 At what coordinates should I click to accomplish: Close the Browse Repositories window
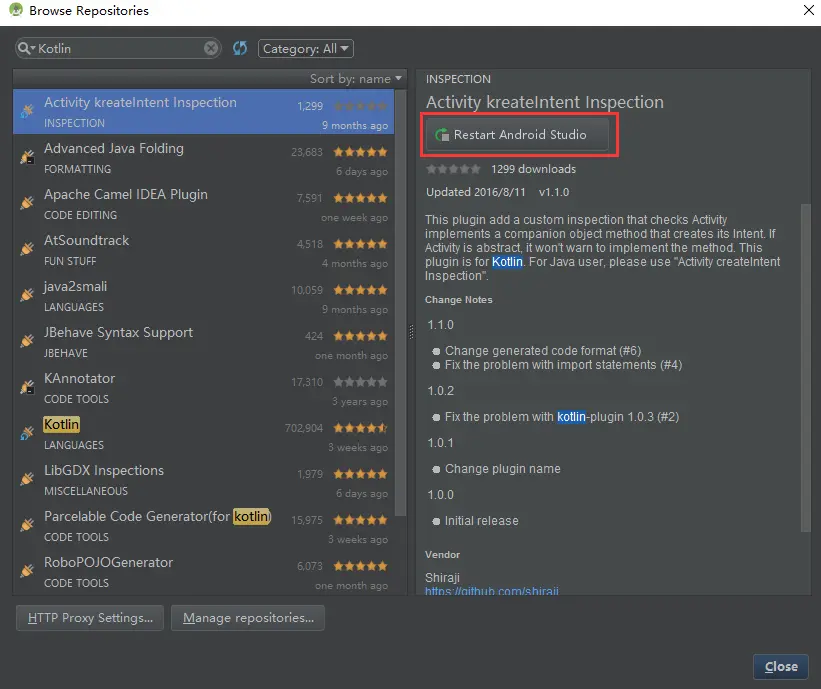[x=808, y=10]
